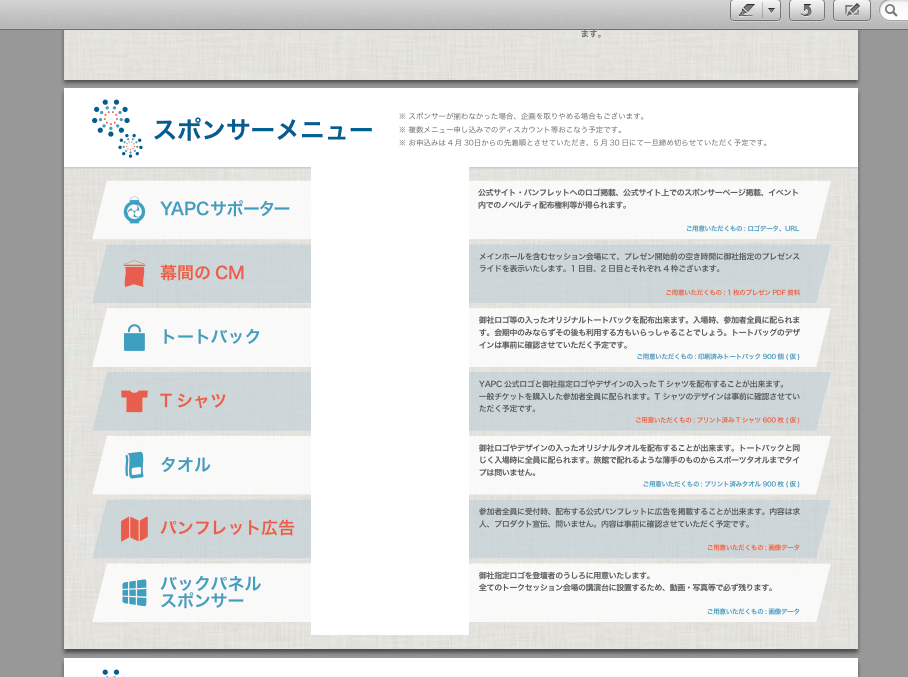Show the markup edit toolbar

(x=851, y=10)
